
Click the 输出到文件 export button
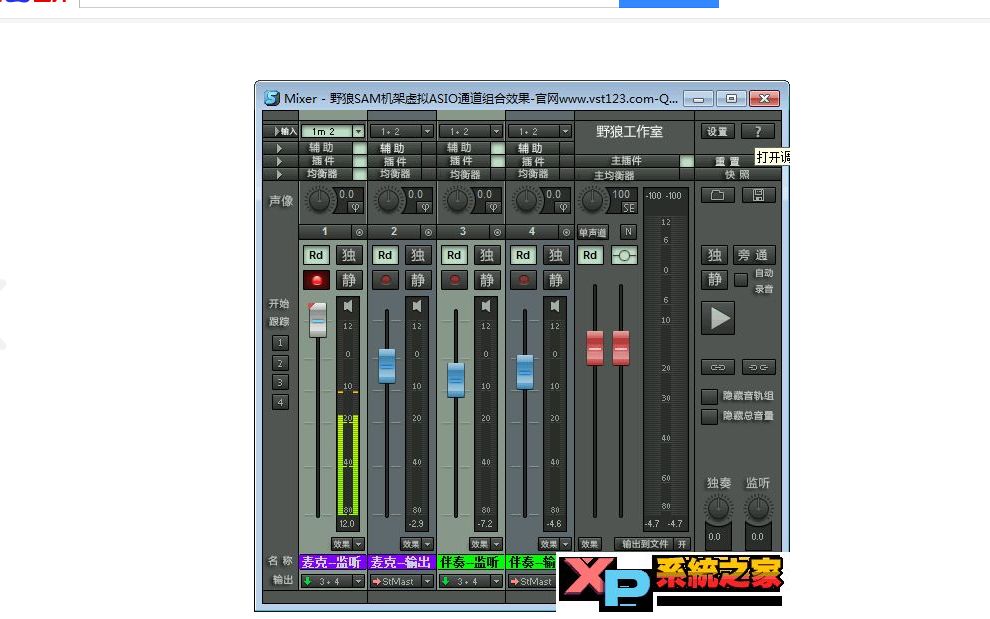pyautogui.click(x=646, y=544)
